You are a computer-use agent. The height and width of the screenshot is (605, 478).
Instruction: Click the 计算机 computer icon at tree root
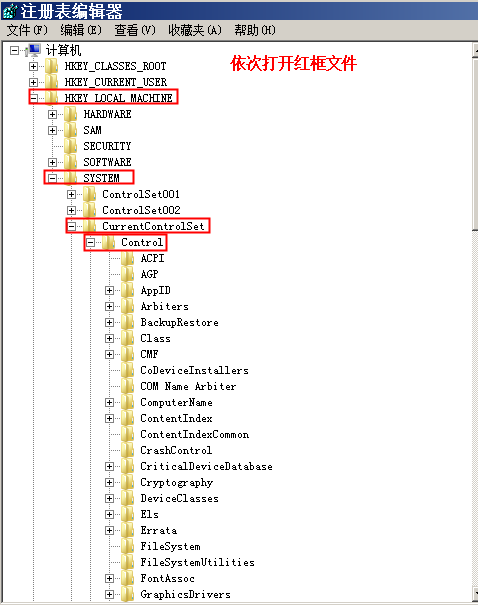pos(34,50)
